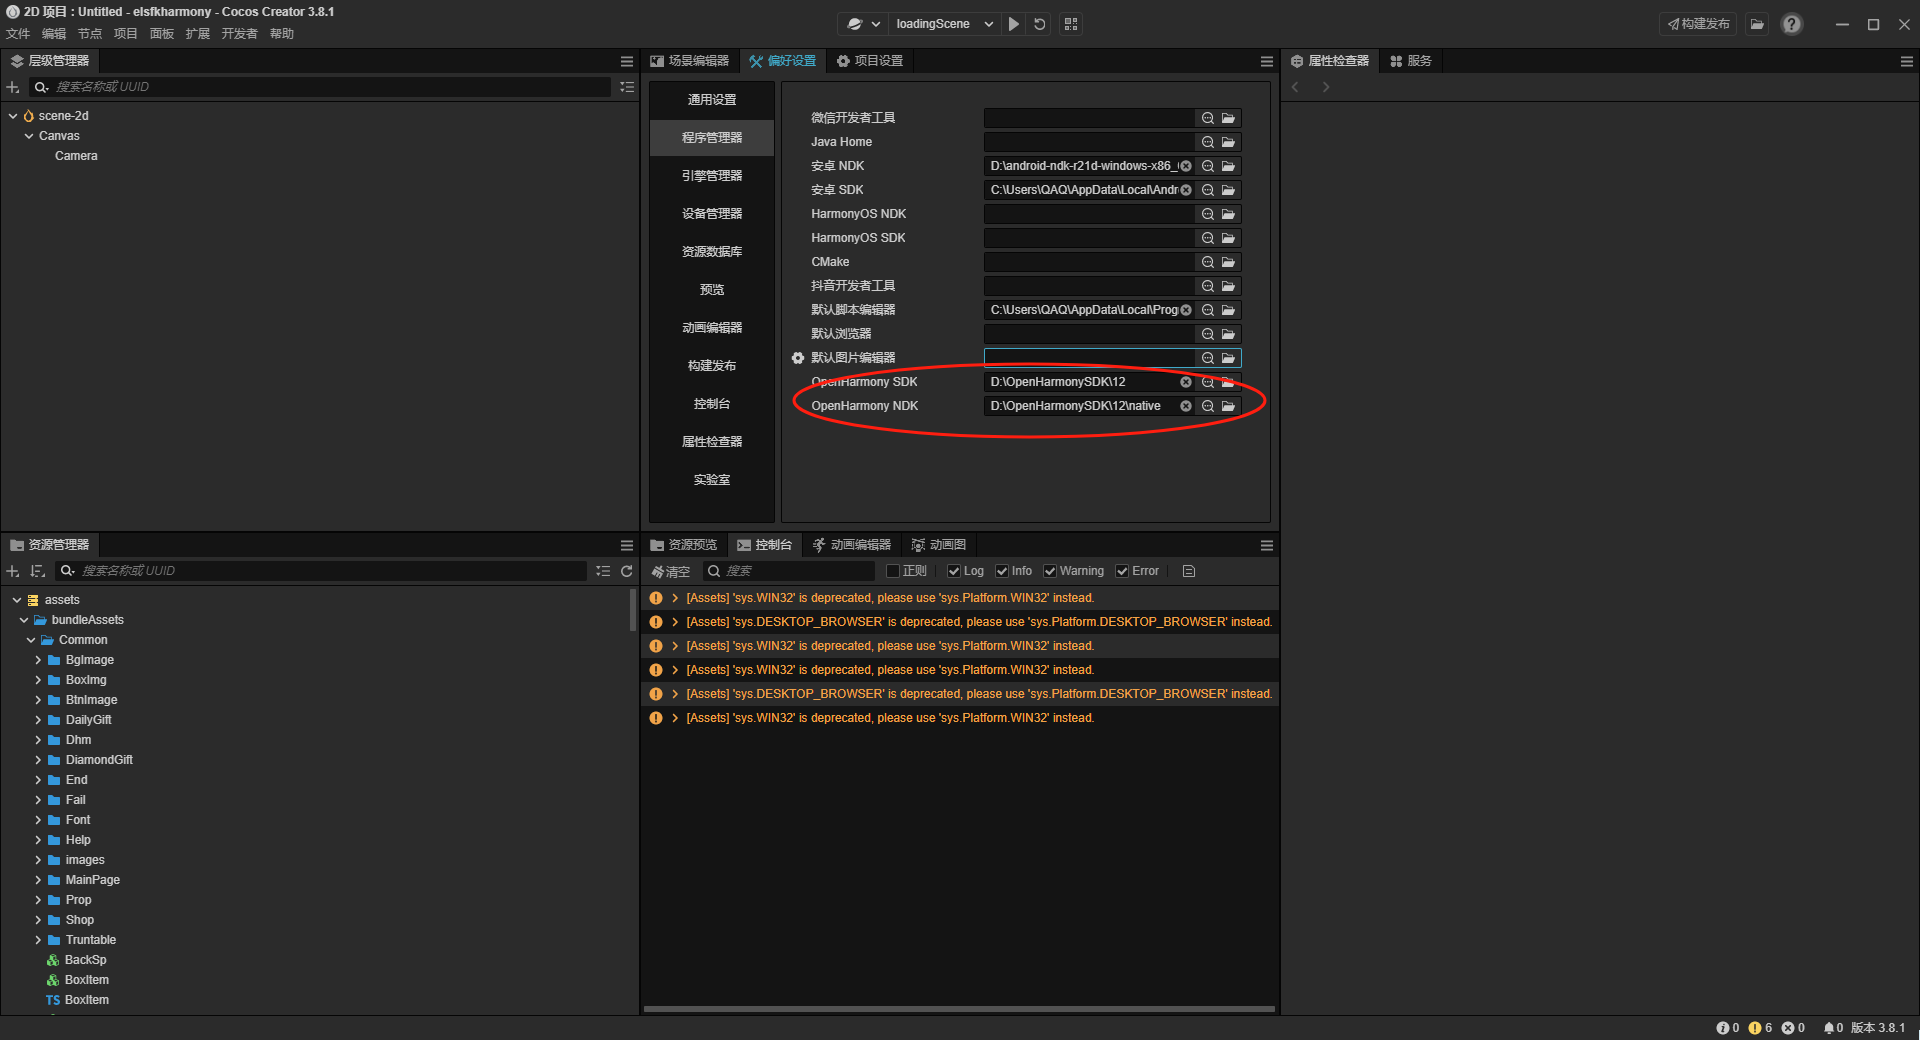Image resolution: width=1920 pixels, height=1040 pixels.
Task: Collapse the bundleAssets folder
Action: 24,620
